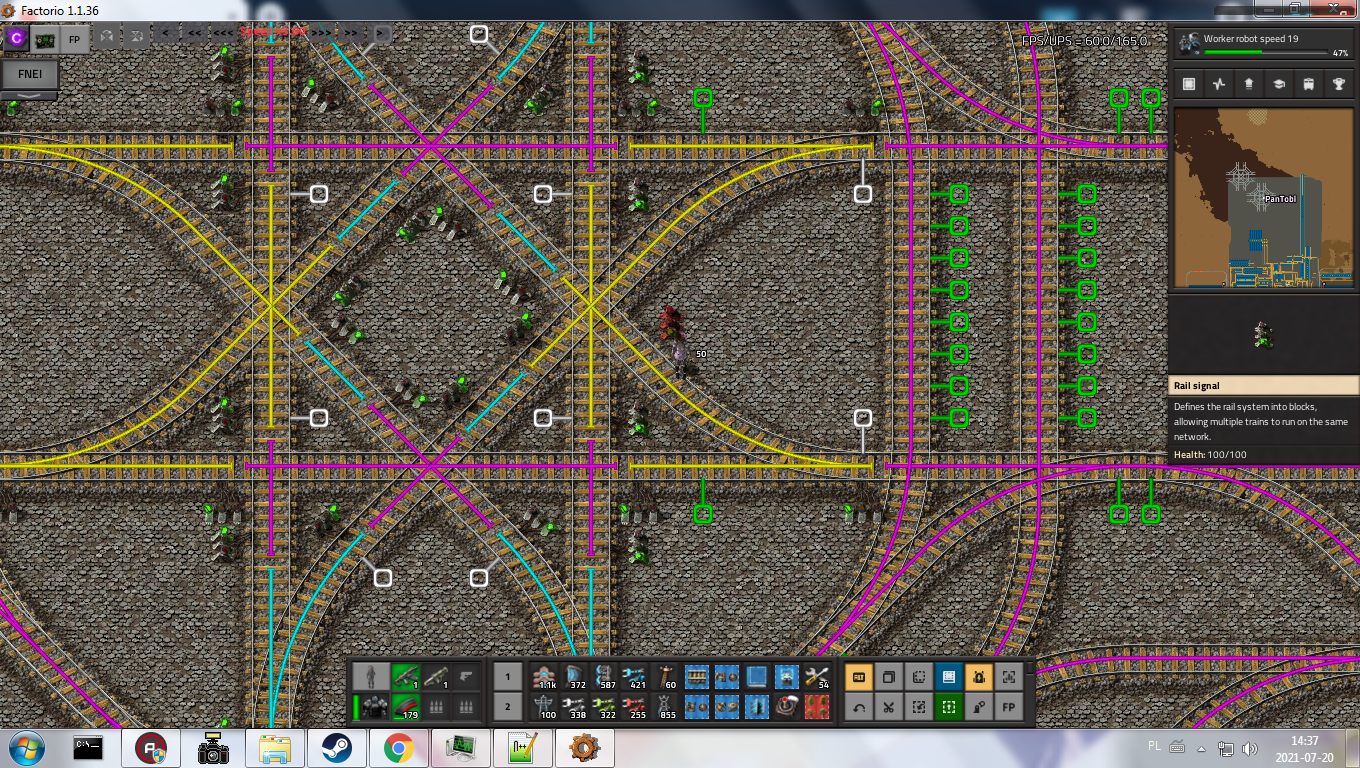Click the copy shortcut button
1360x768 pixels.
888,677
